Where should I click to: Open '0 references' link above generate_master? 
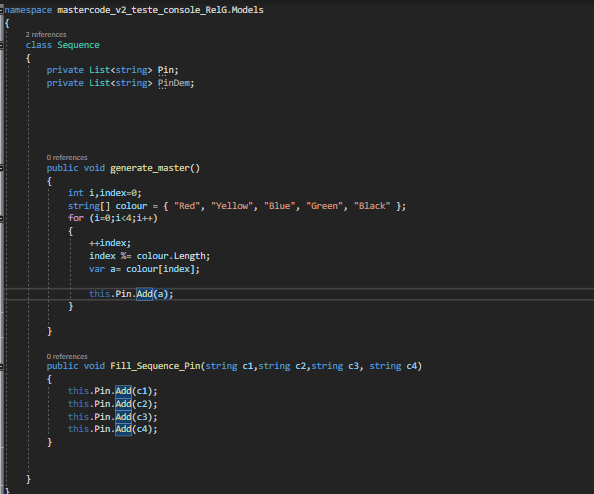coord(67,158)
